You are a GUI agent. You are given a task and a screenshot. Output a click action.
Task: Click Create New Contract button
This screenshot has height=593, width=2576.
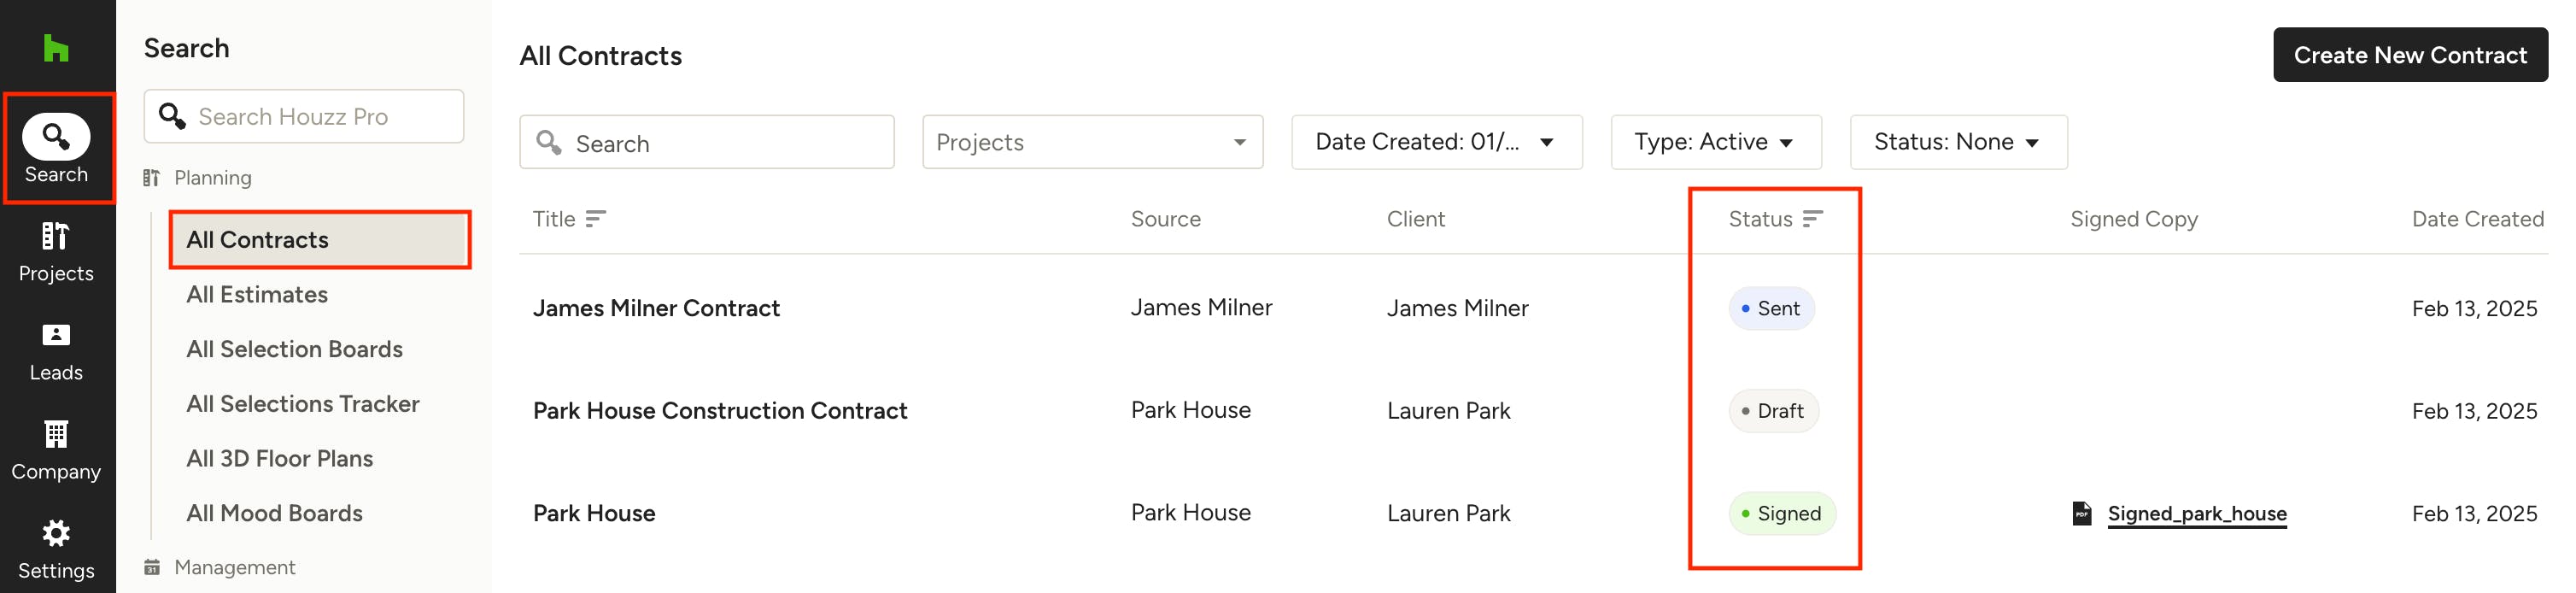pyautogui.click(x=2409, y=55)
